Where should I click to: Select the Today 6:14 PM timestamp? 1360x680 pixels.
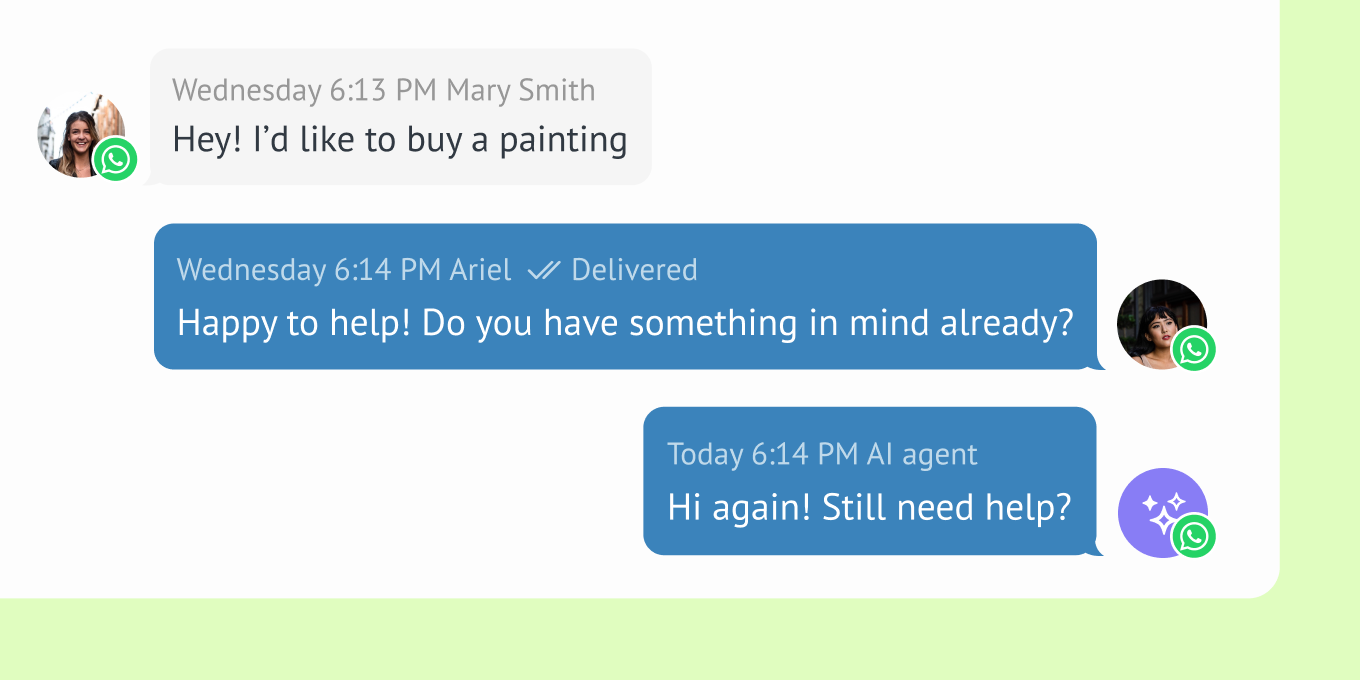pos(762,455)
